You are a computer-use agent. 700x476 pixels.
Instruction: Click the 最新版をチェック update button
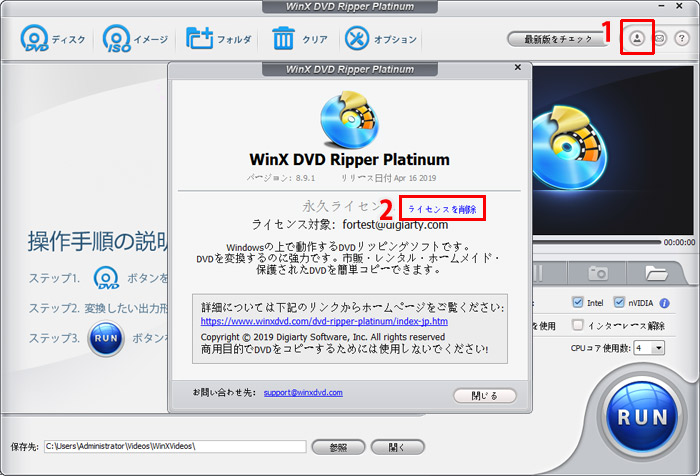point(558,39)
